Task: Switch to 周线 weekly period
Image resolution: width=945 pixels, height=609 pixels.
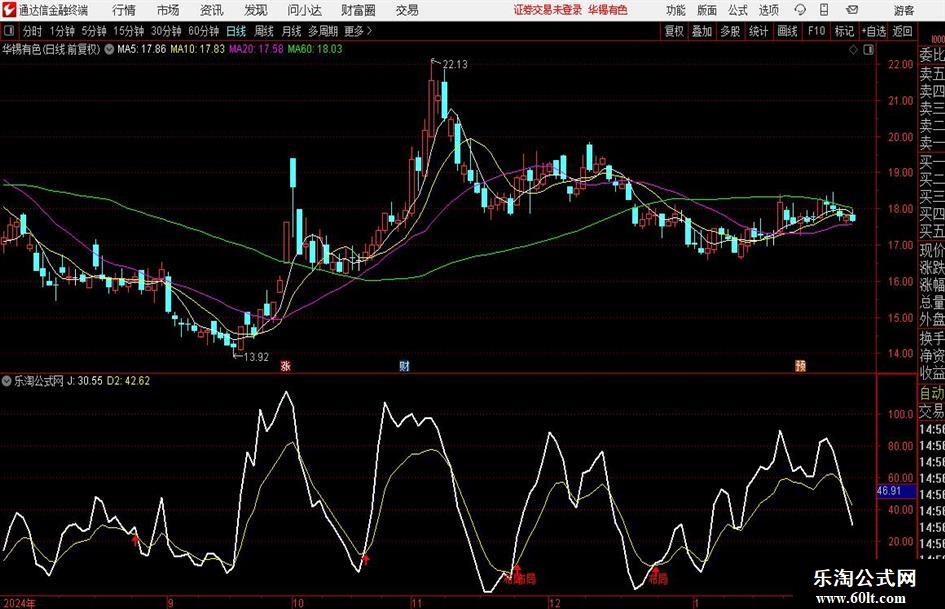Action: pyautogui.click(x=264, y=31)
